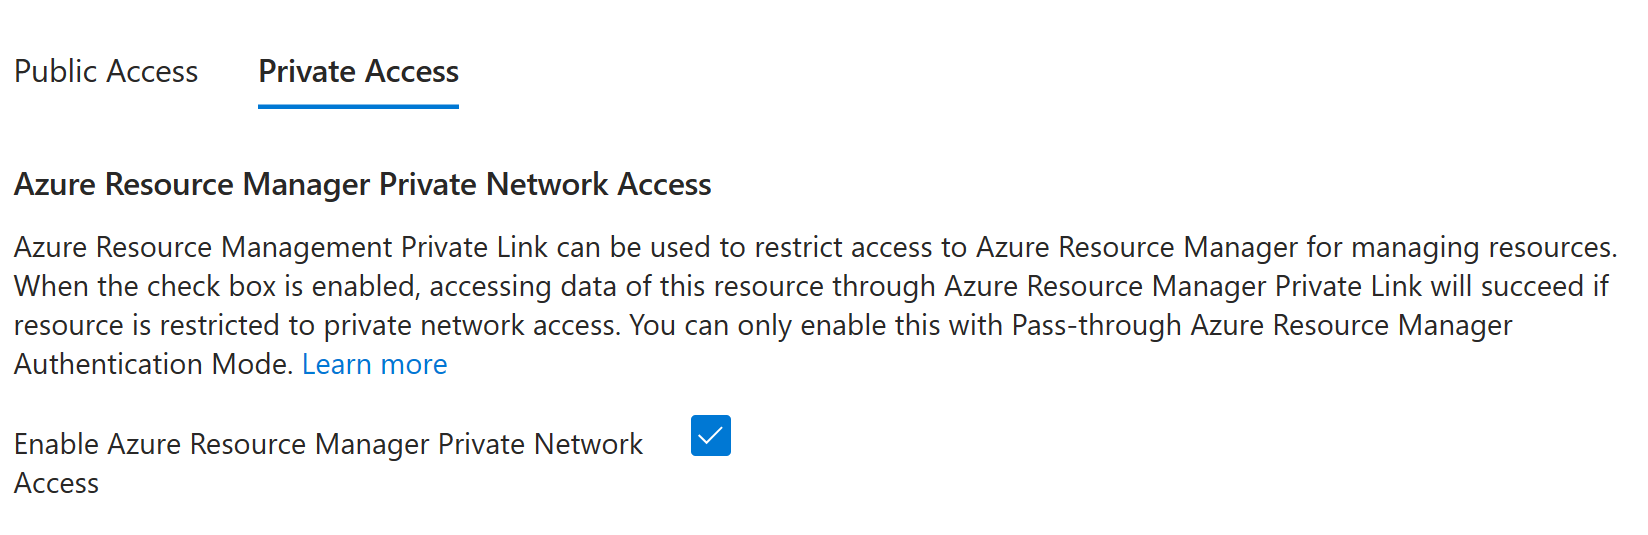This screenshot has width=1648, height=535.
Task: Click the word 'Public' in the first tab
Action: pos(56,72)
